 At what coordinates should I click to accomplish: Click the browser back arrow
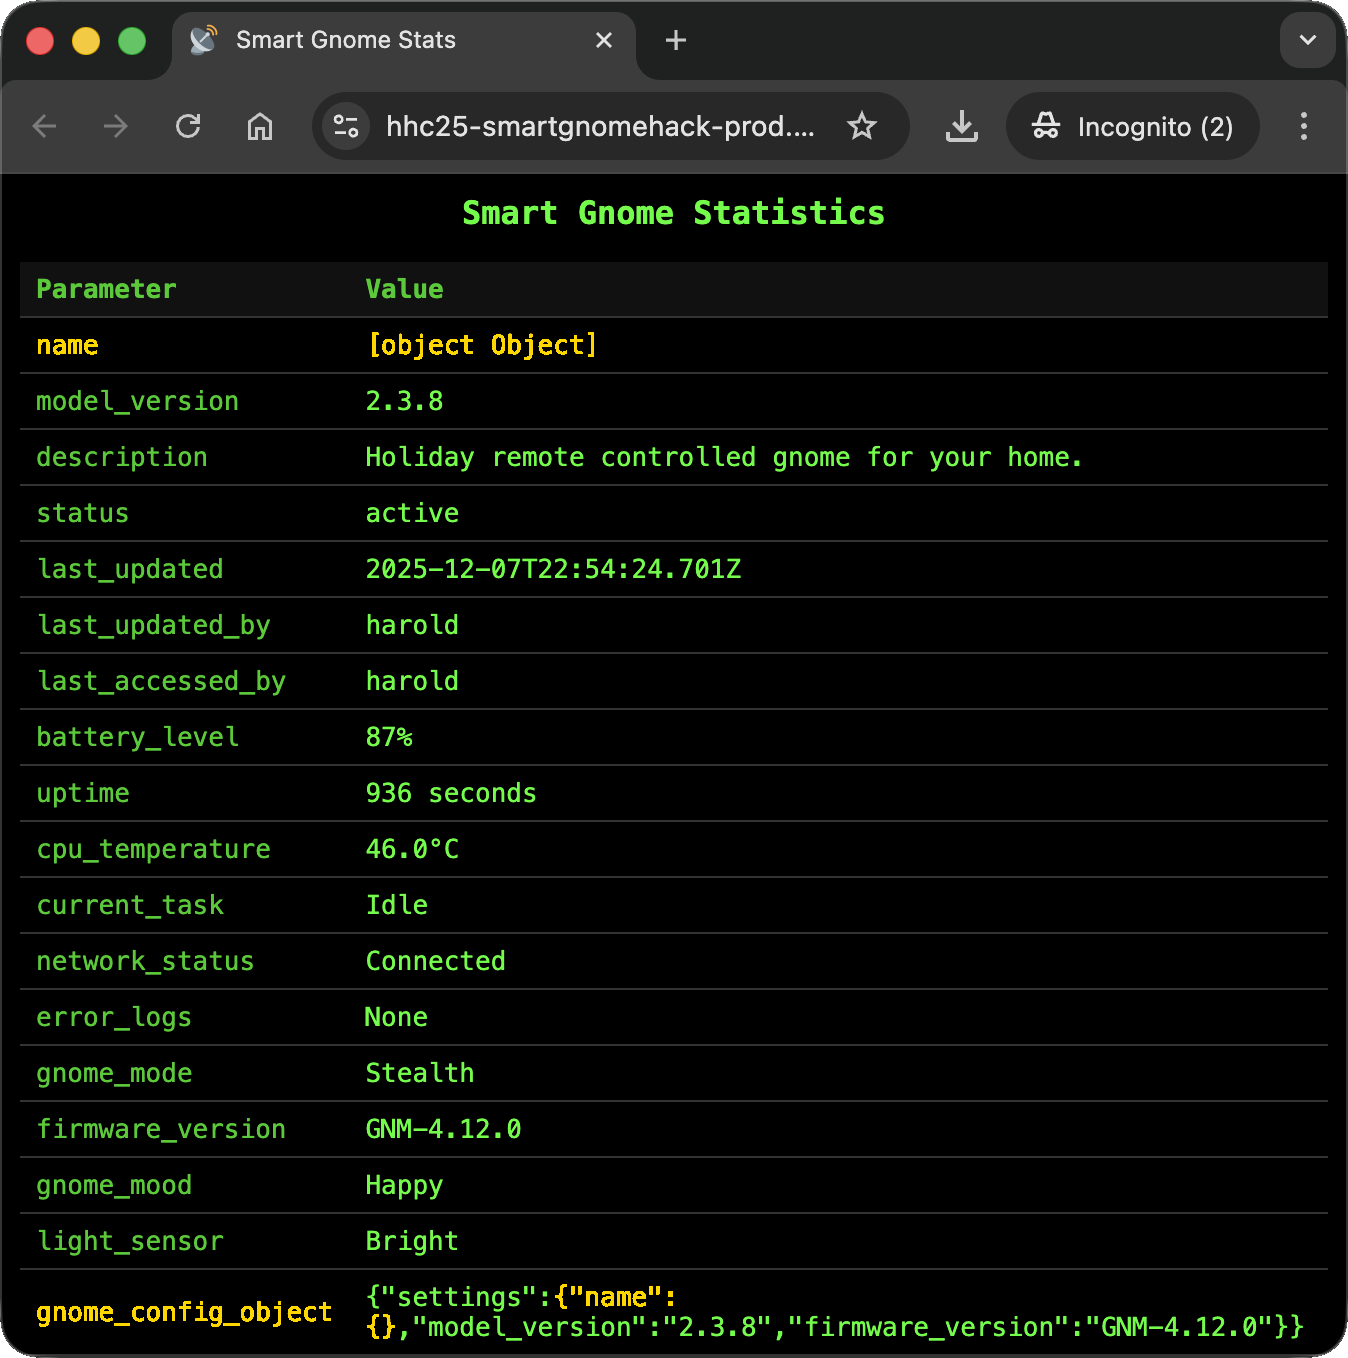pos(44,126)
